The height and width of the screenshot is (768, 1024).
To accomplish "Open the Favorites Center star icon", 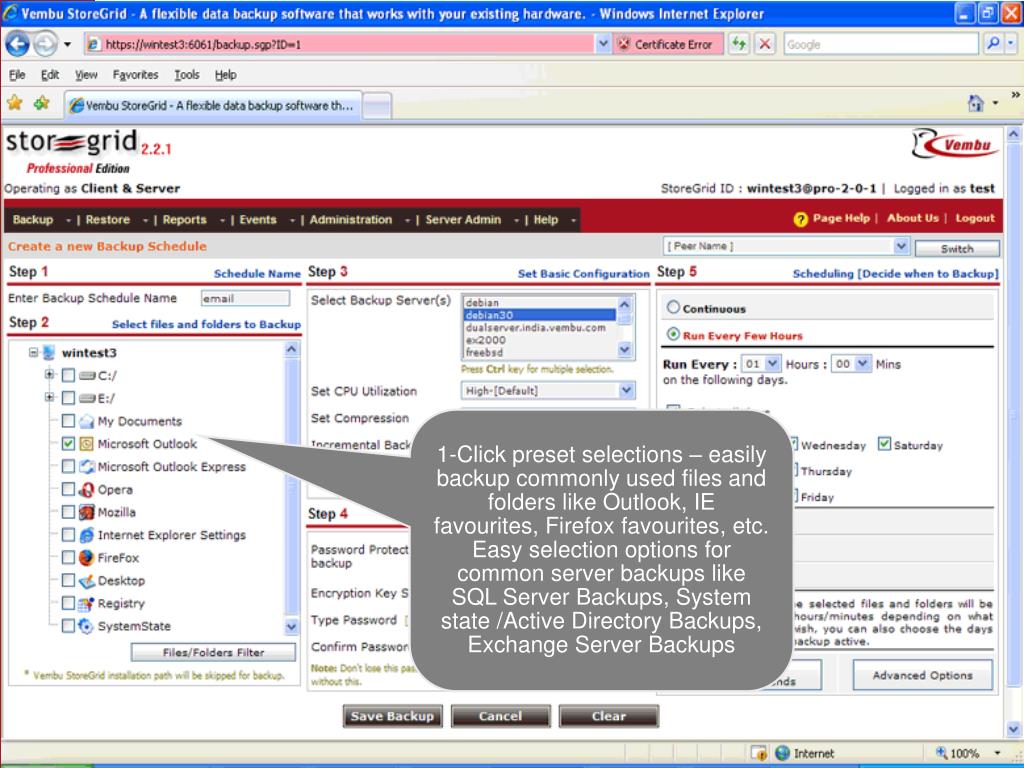I will tap(14, 103).
